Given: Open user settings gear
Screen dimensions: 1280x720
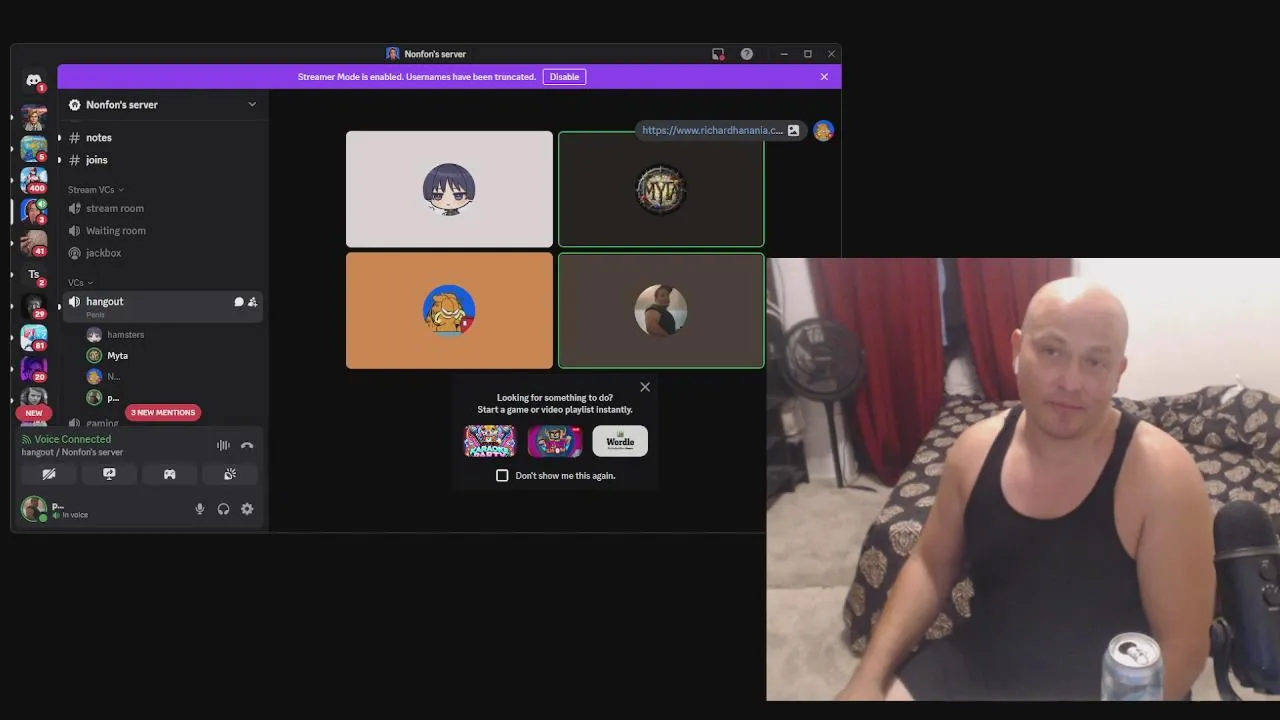Looking at the screenshot, I should click(x=247, y=509).
